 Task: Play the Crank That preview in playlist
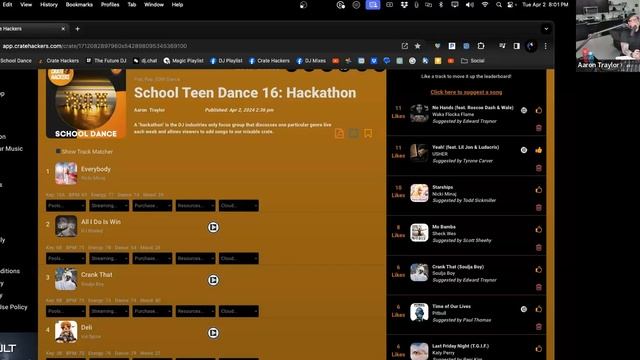click(x=213, y=280)
